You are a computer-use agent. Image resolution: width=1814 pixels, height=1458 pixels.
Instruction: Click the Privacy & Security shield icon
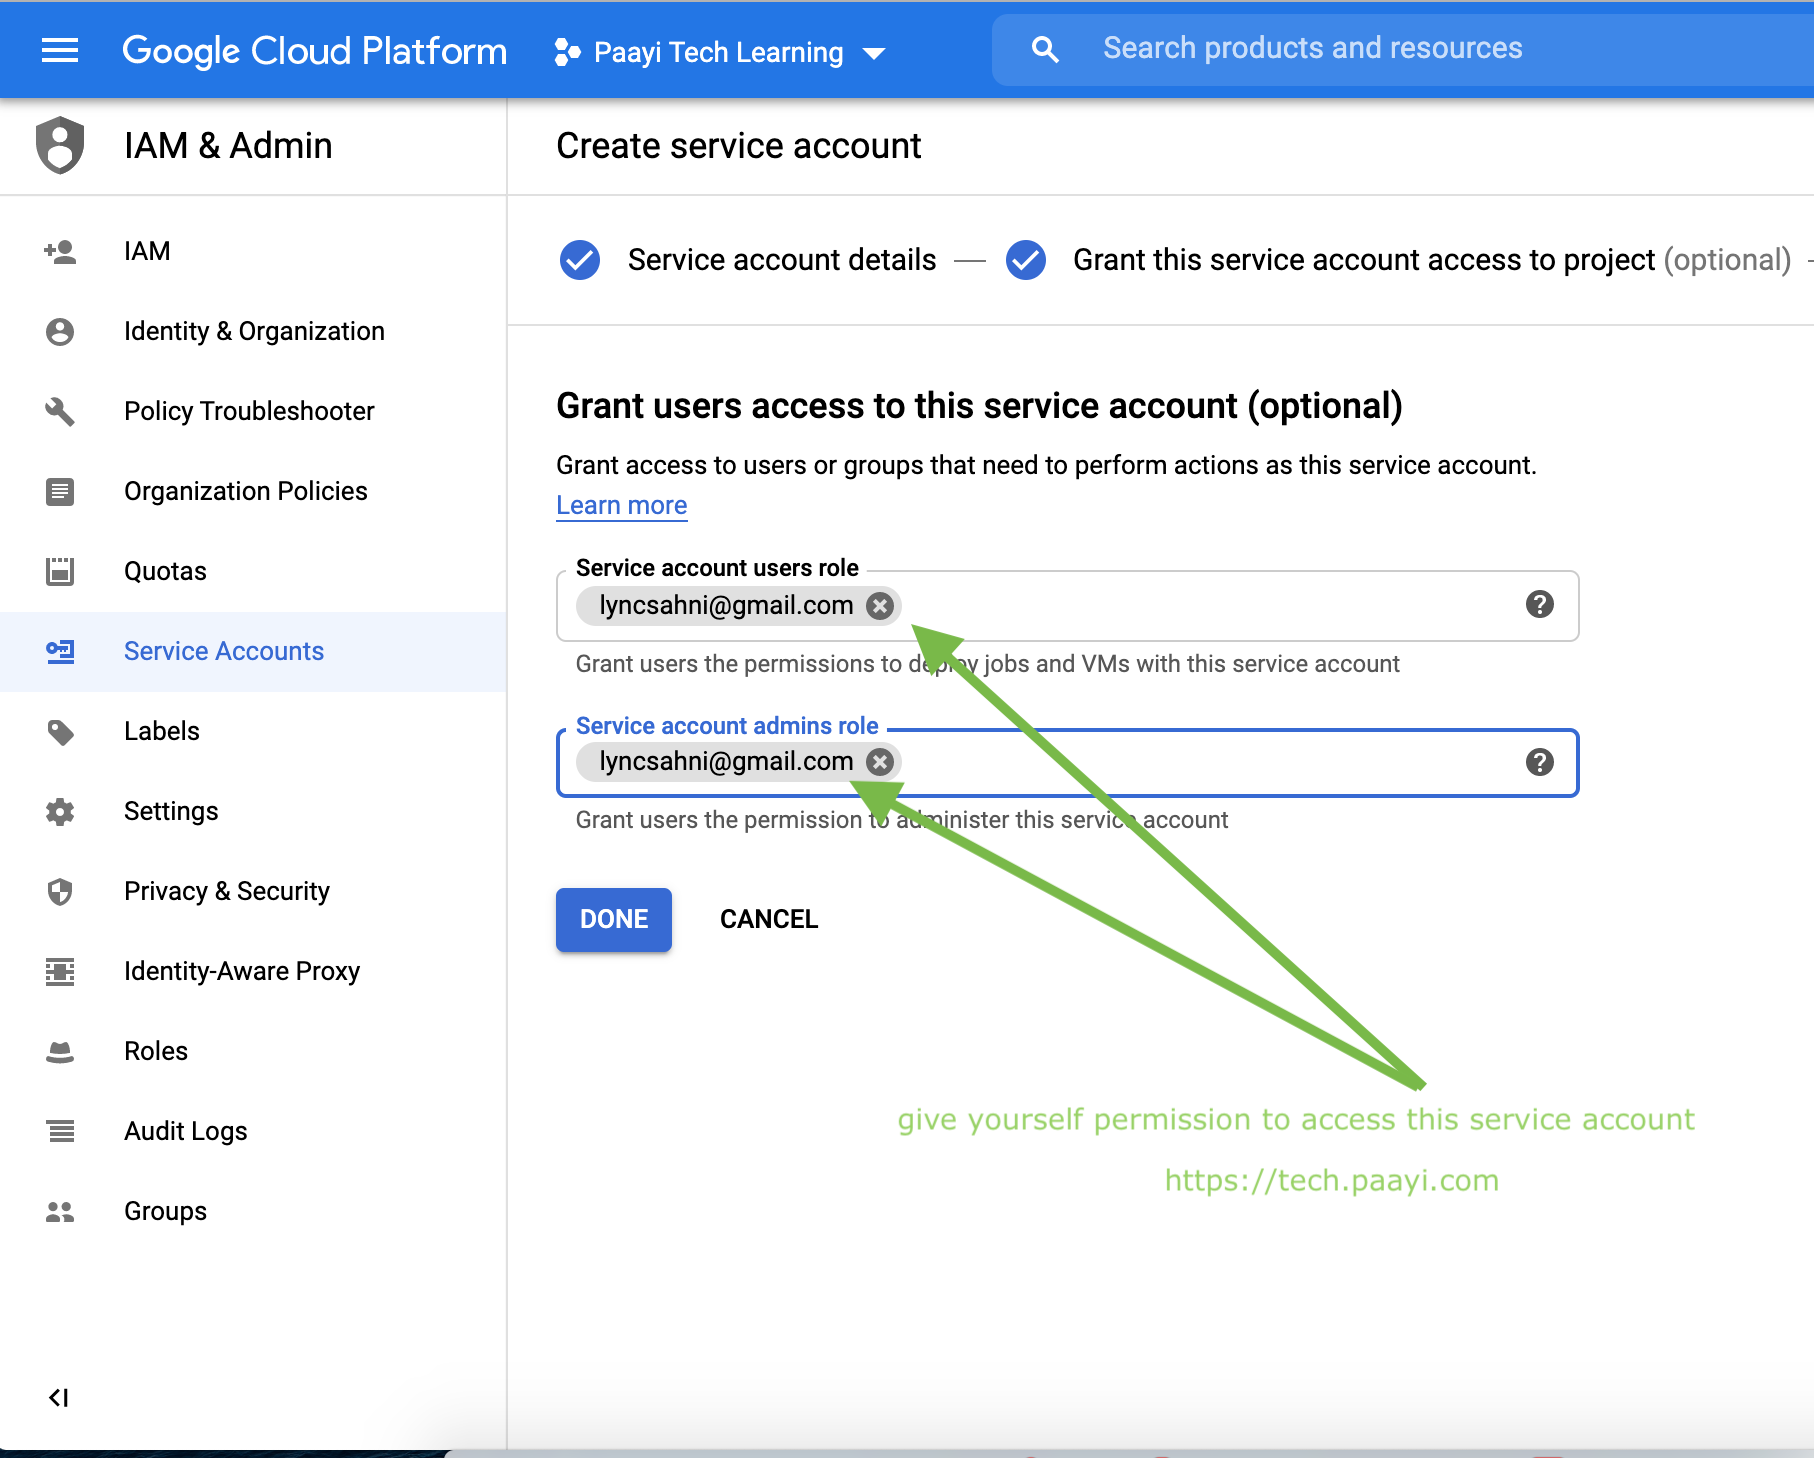[60, 891]
